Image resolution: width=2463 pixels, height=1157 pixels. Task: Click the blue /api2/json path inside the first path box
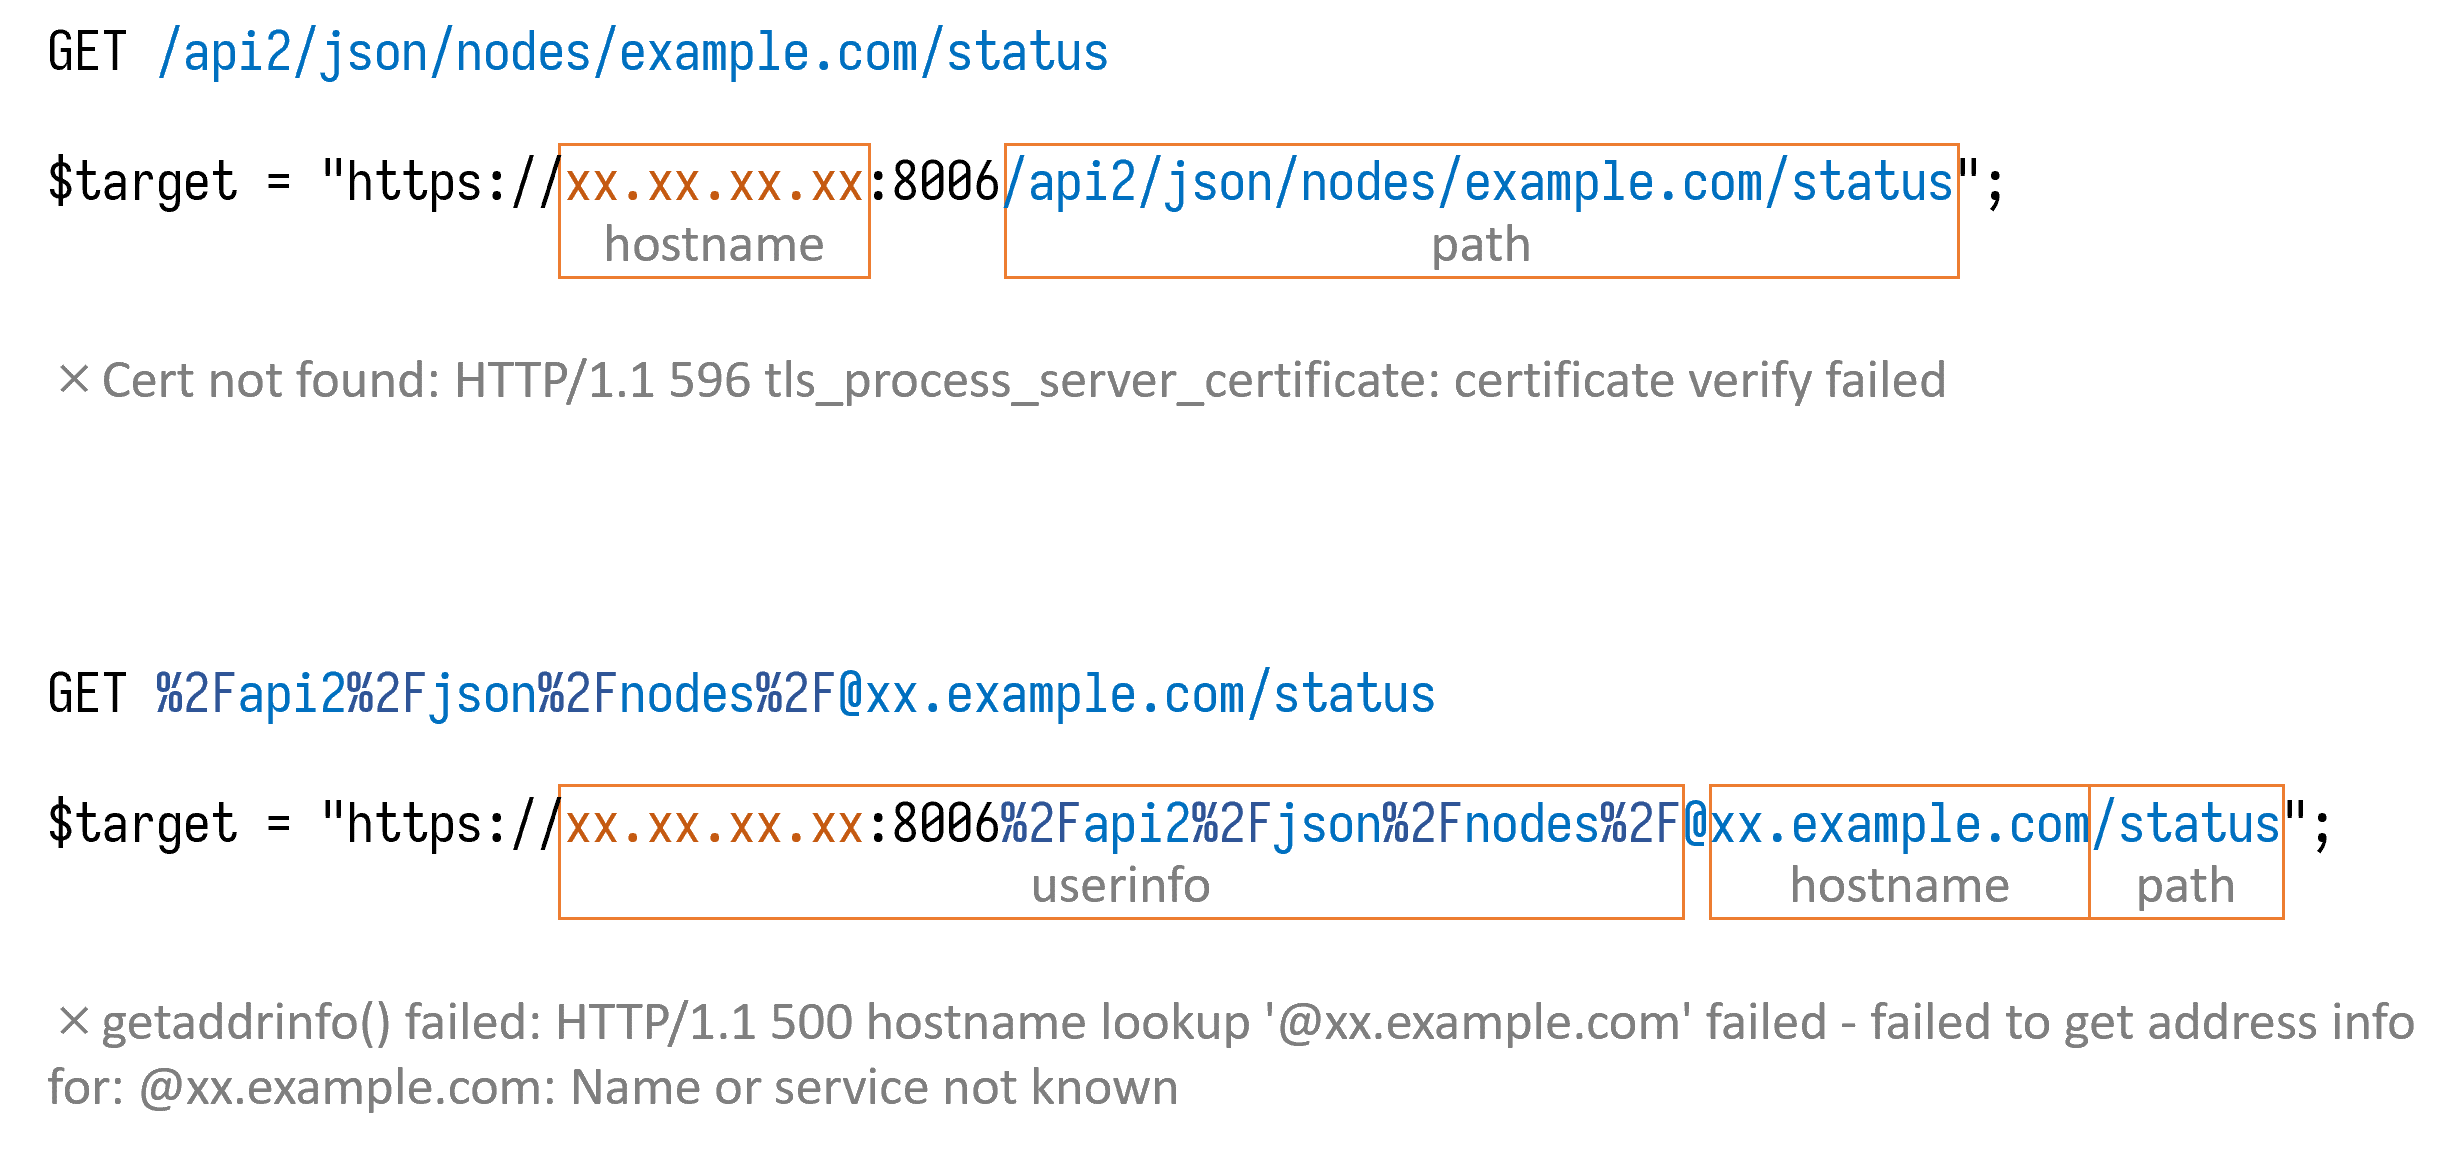1480,183
